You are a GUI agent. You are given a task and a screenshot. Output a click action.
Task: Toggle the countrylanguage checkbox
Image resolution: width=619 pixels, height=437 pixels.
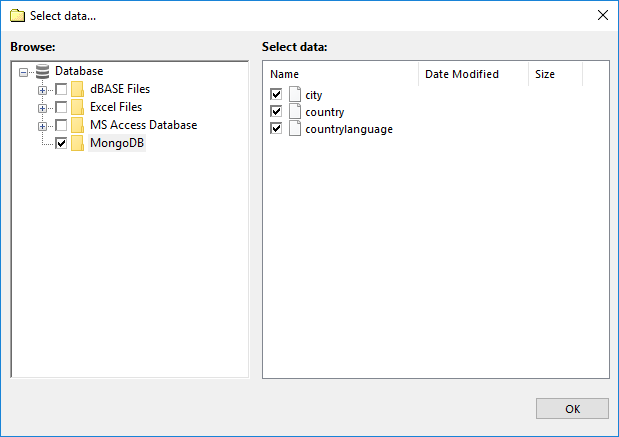point(277,128)
